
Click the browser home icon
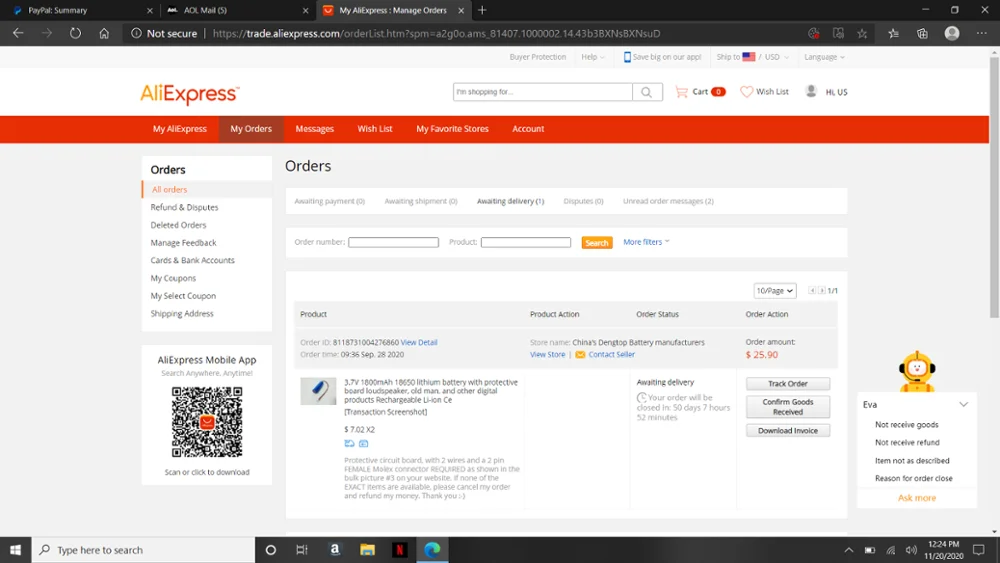click(x=104, y=33)
